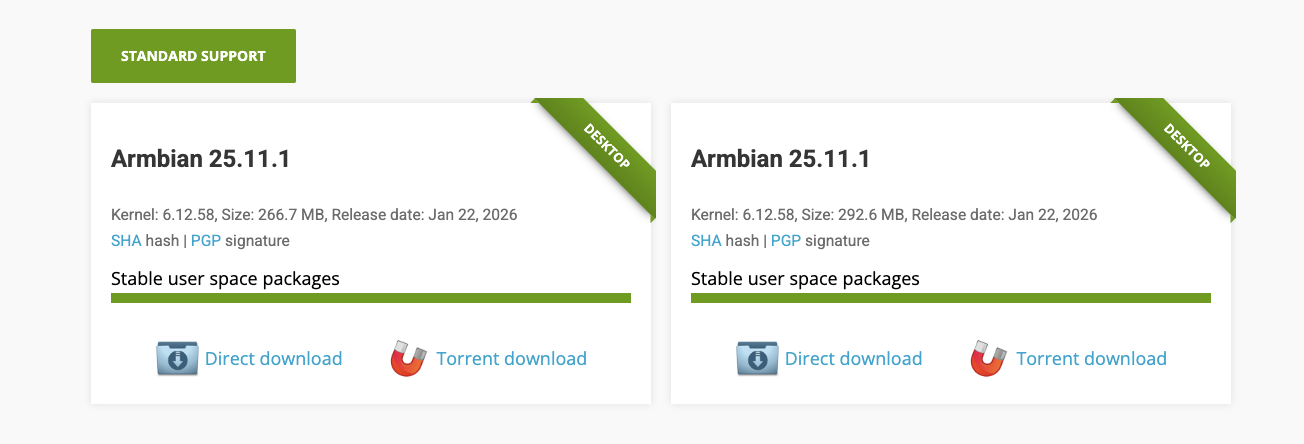This screenshot has width=1304, height=444.
Task: Click the Armbian 25.11.1 heading of the 266.7 MB card
Action: coord(200,159)
